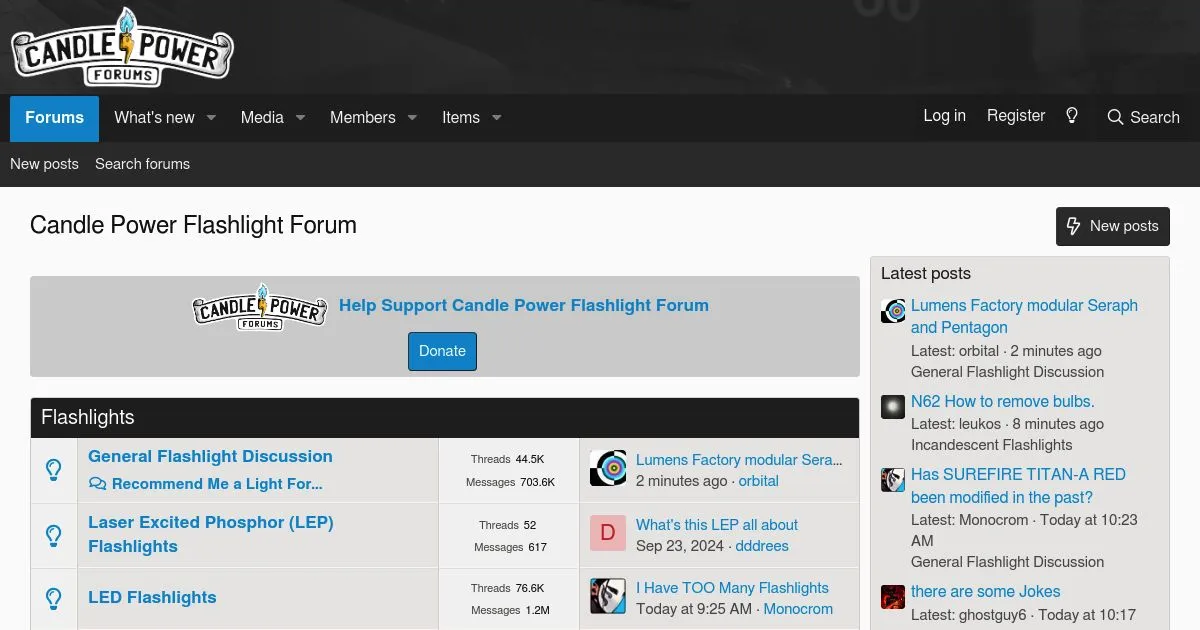The image size is (1200, 630).
Task: Open the LED Flashlights forum
Action: [x=152, y=597]
